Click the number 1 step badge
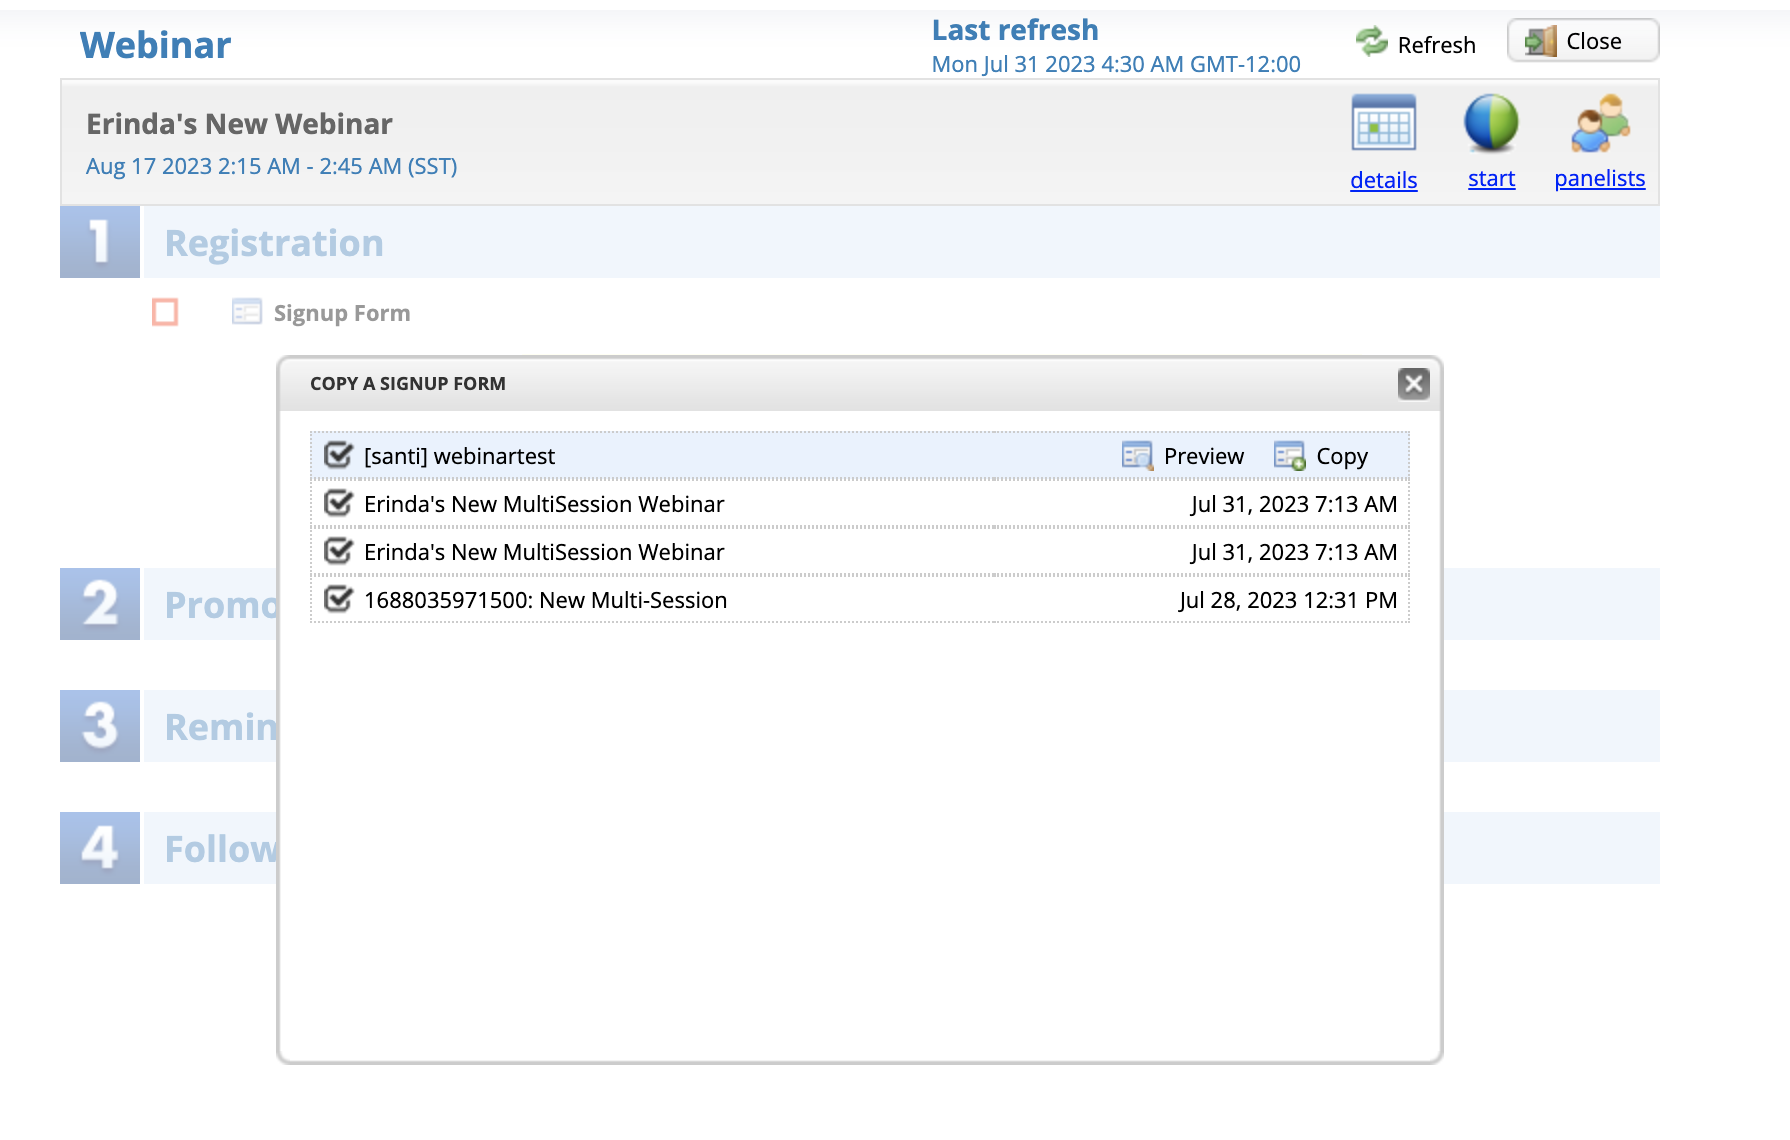This screenshot has height=1140, width=1790. [x=100, y=242]
